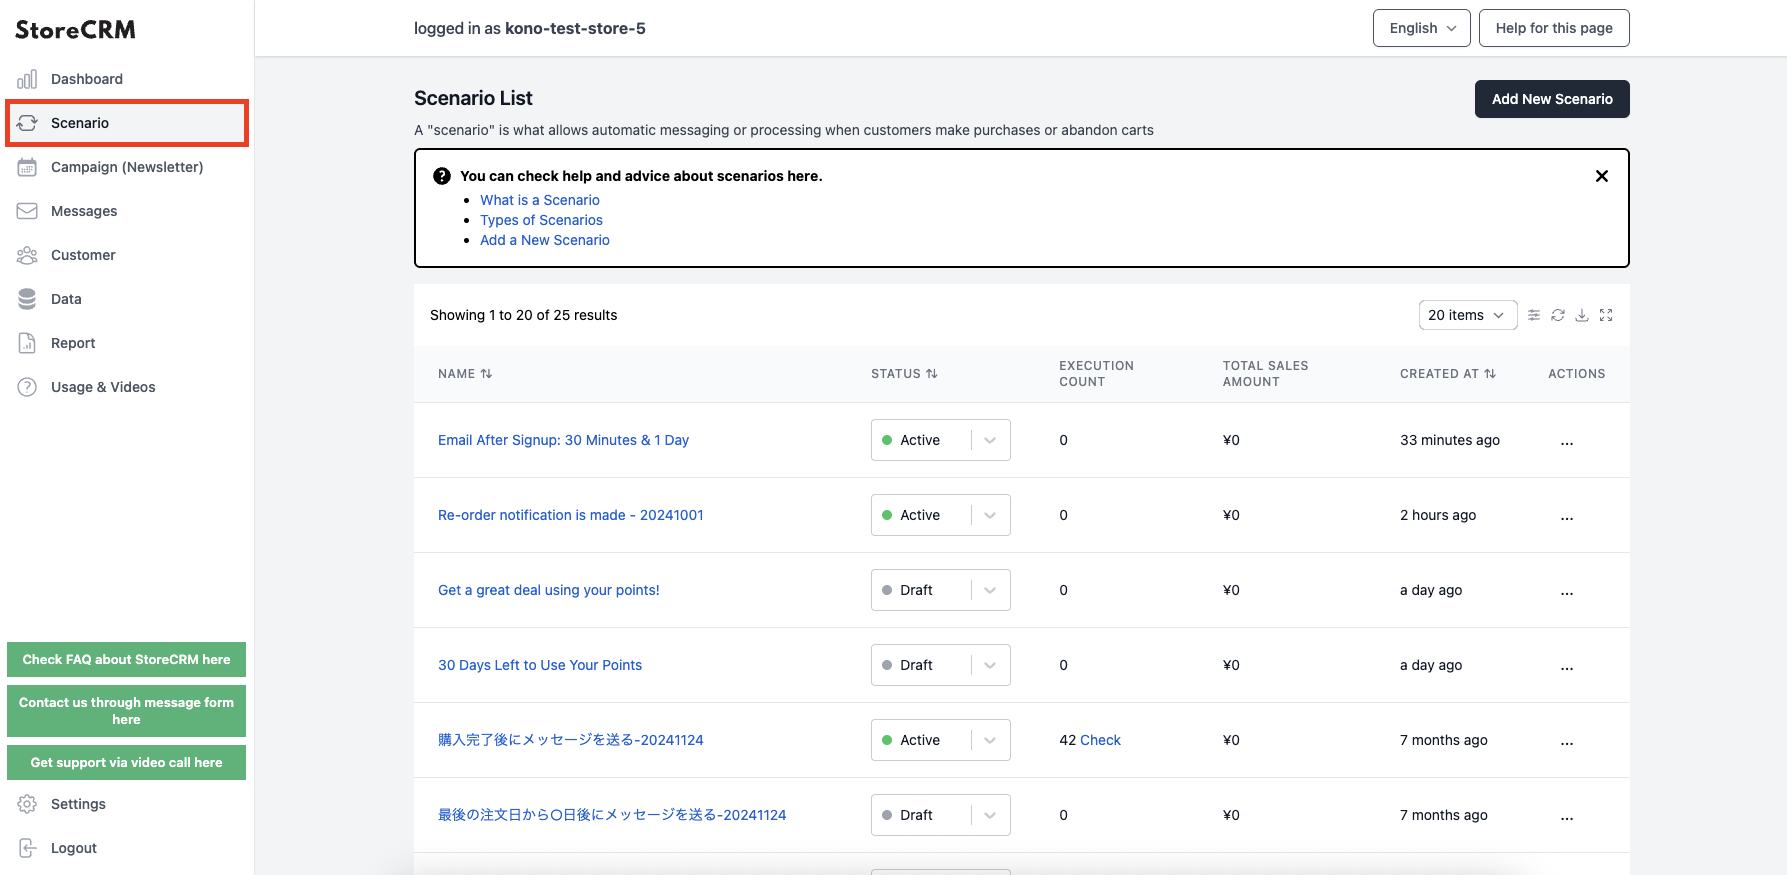
Task: Open the Types of Scenarios link
Action: pyautogui.click(x=541, y=220)
